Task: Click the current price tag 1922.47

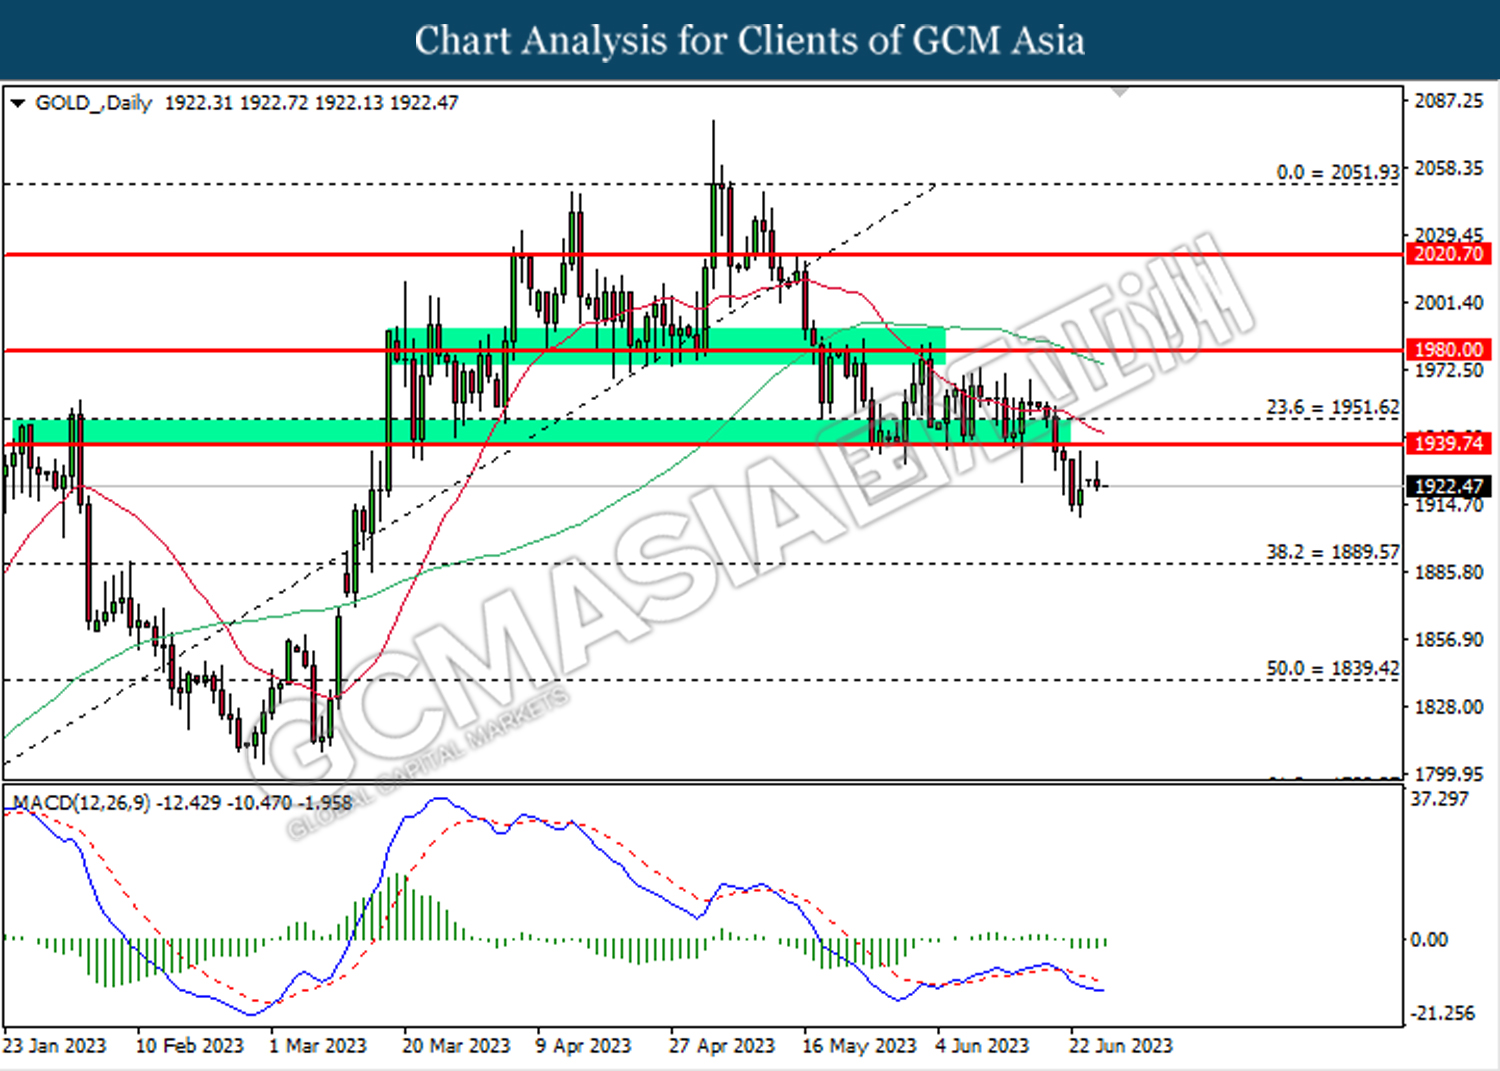Action: coord(1448,487)
